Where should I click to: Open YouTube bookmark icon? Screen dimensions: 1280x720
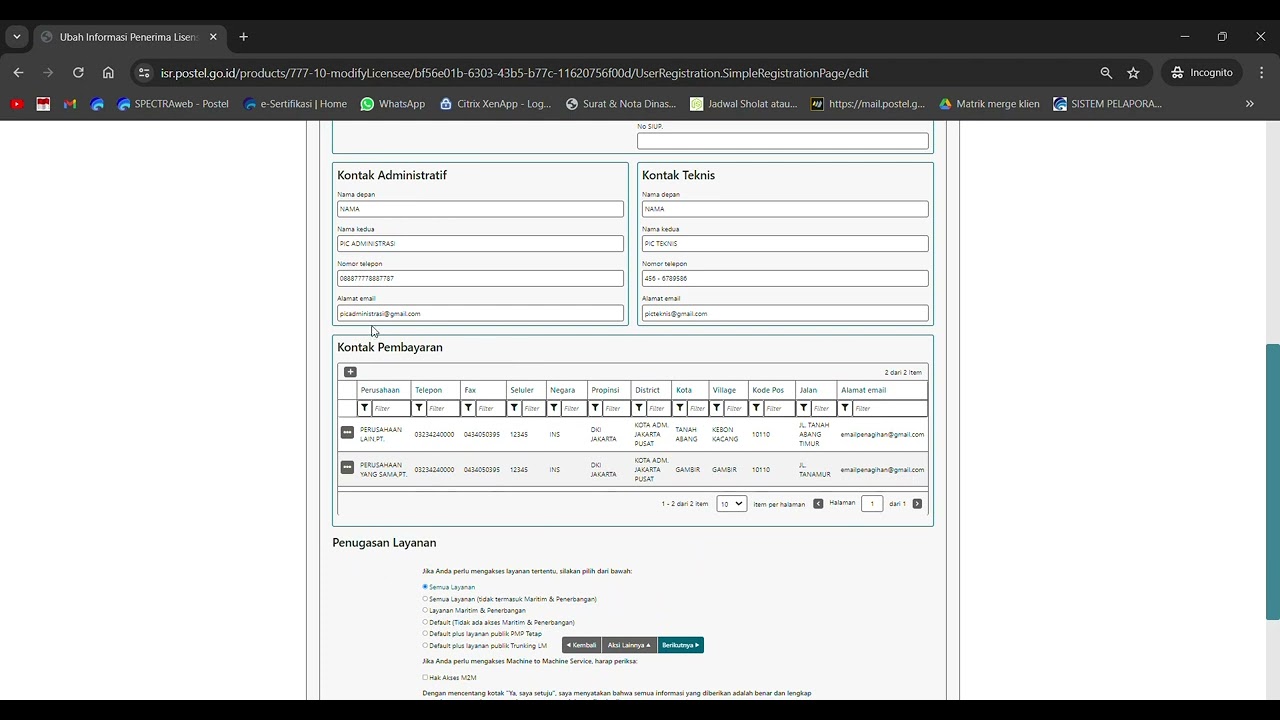(17, 104)
